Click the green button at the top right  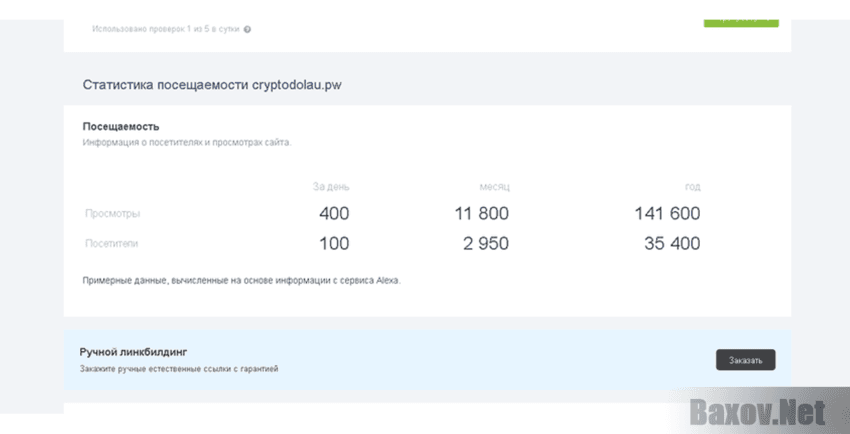(741, 23)
